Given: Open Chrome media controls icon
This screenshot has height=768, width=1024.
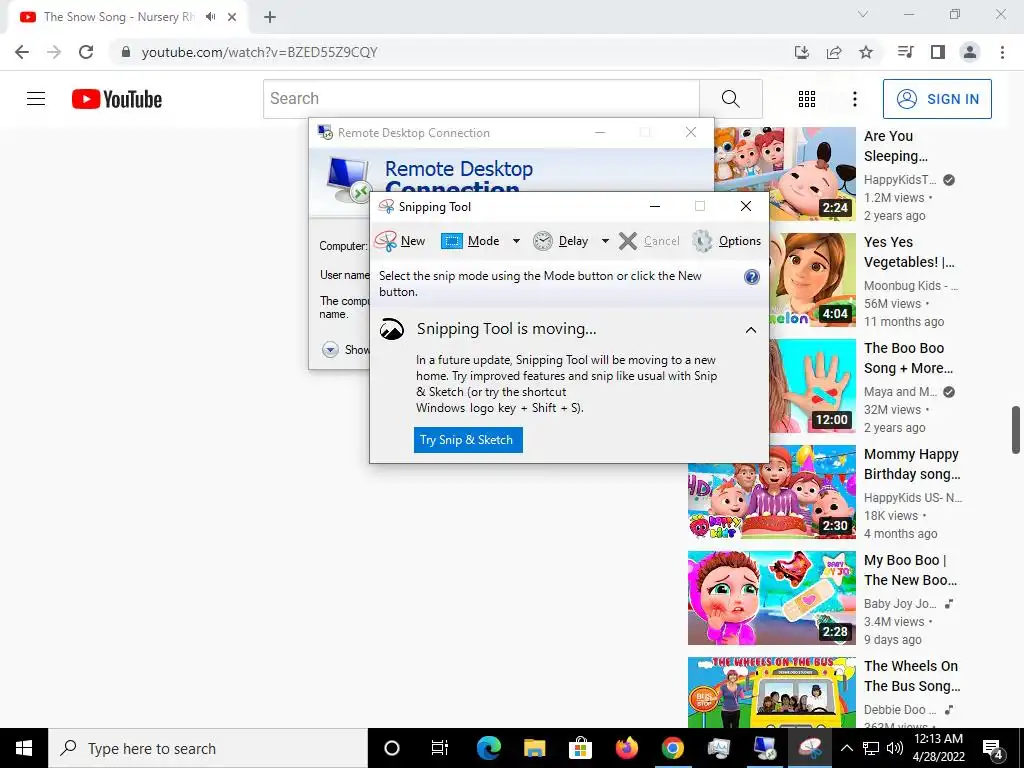Looking at the screenshot, I should (905, 52).
